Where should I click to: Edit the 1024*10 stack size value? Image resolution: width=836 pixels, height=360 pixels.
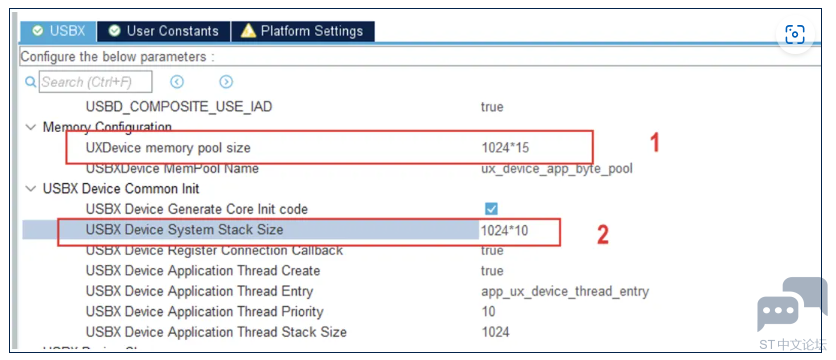(x=505, y=230)
